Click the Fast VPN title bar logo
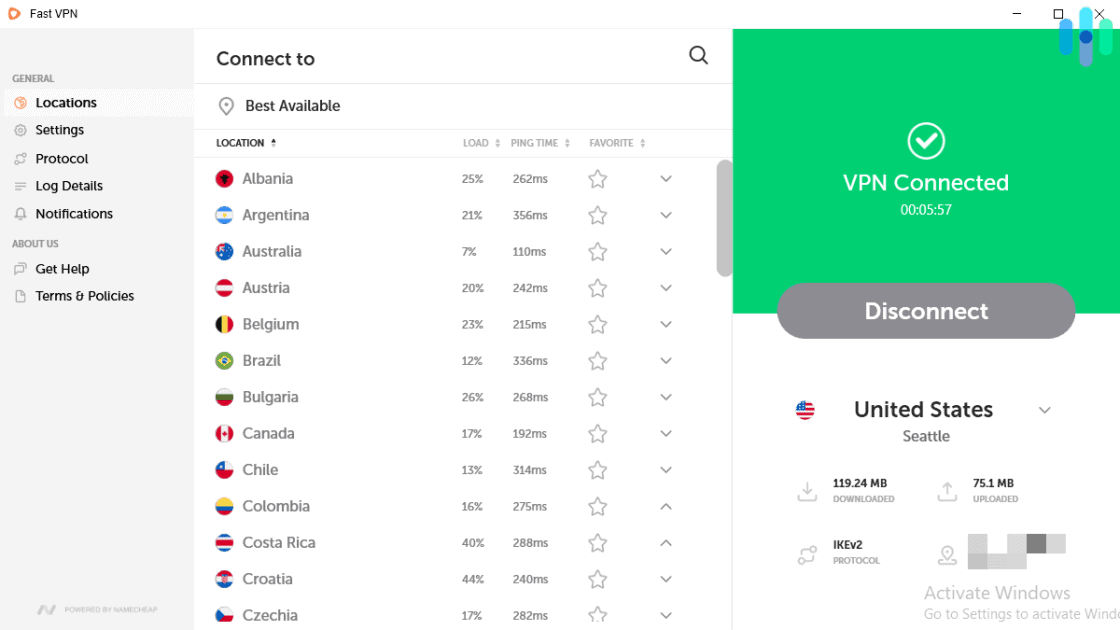The width and height of the screenshot is (1120, 630). click(x=14, y=13)
